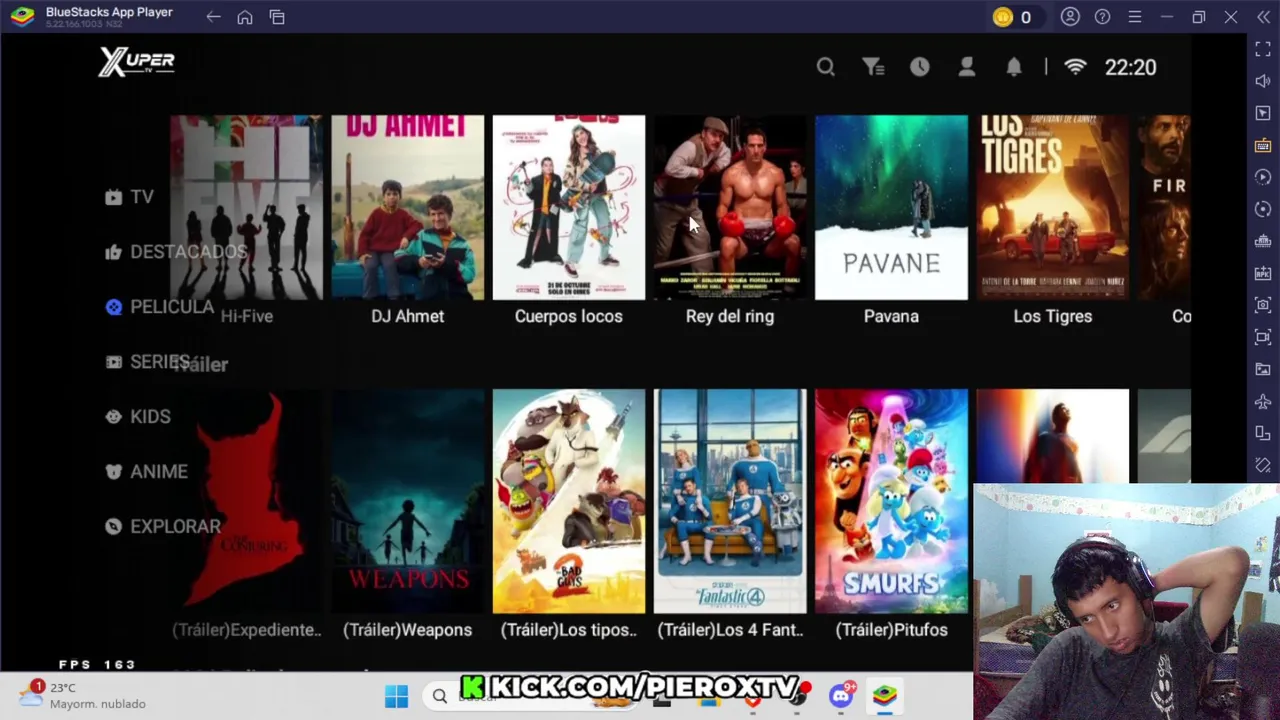Open the Los Tigres movie poster
The image size is (1280, 720).
pyautogui.click(x=1052, y=207)
